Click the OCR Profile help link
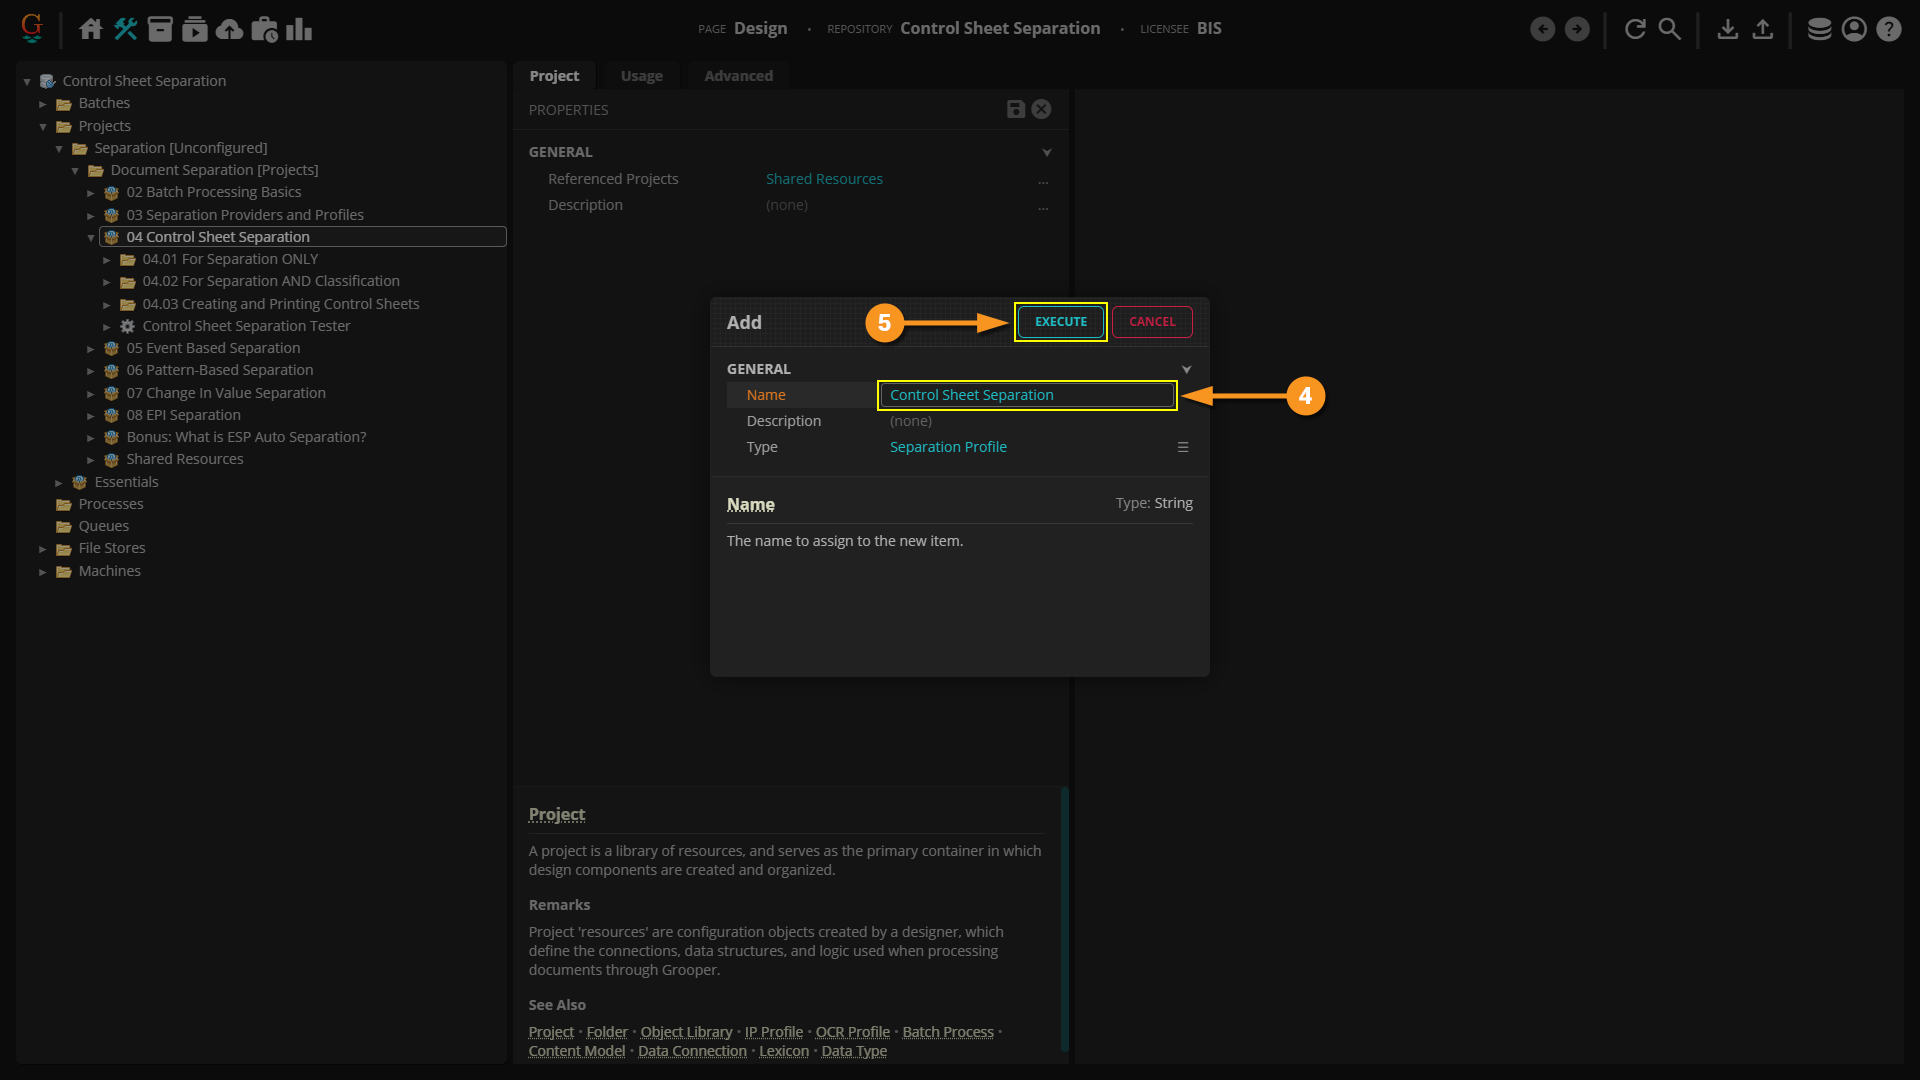Screen dimensions: 1920x1080 [x=852, y=1032]
